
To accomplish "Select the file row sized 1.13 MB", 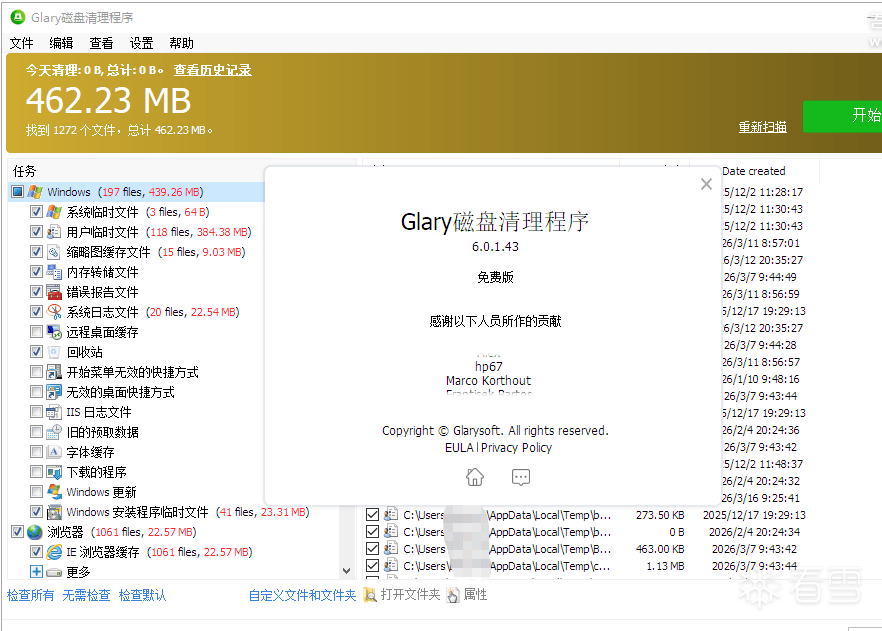I will tap(588, 566).
